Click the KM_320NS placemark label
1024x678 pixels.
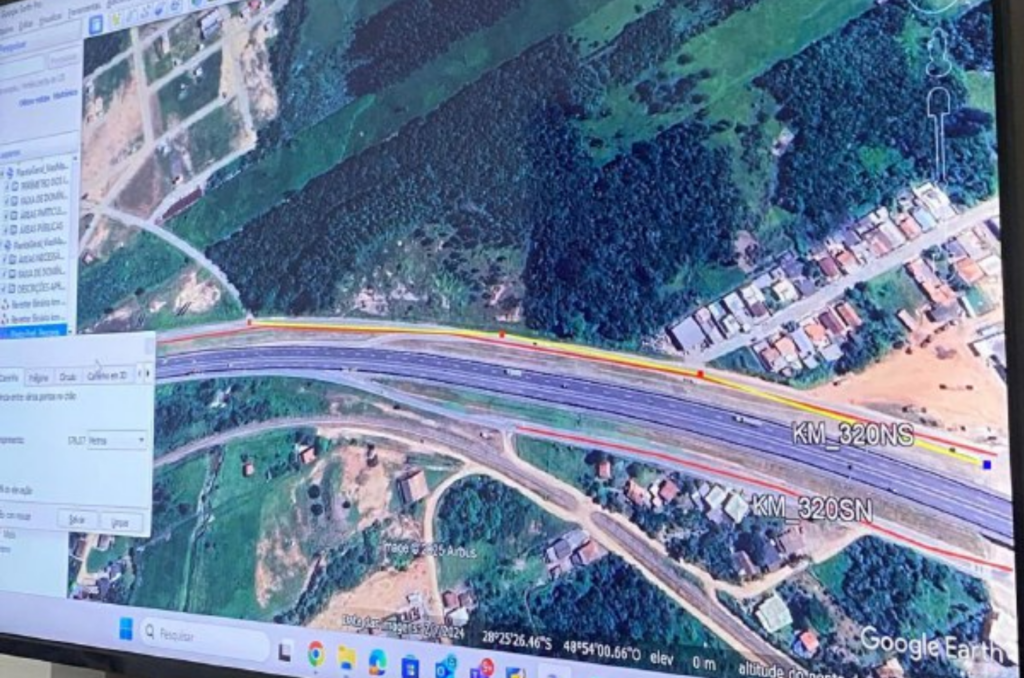point(853,434)
